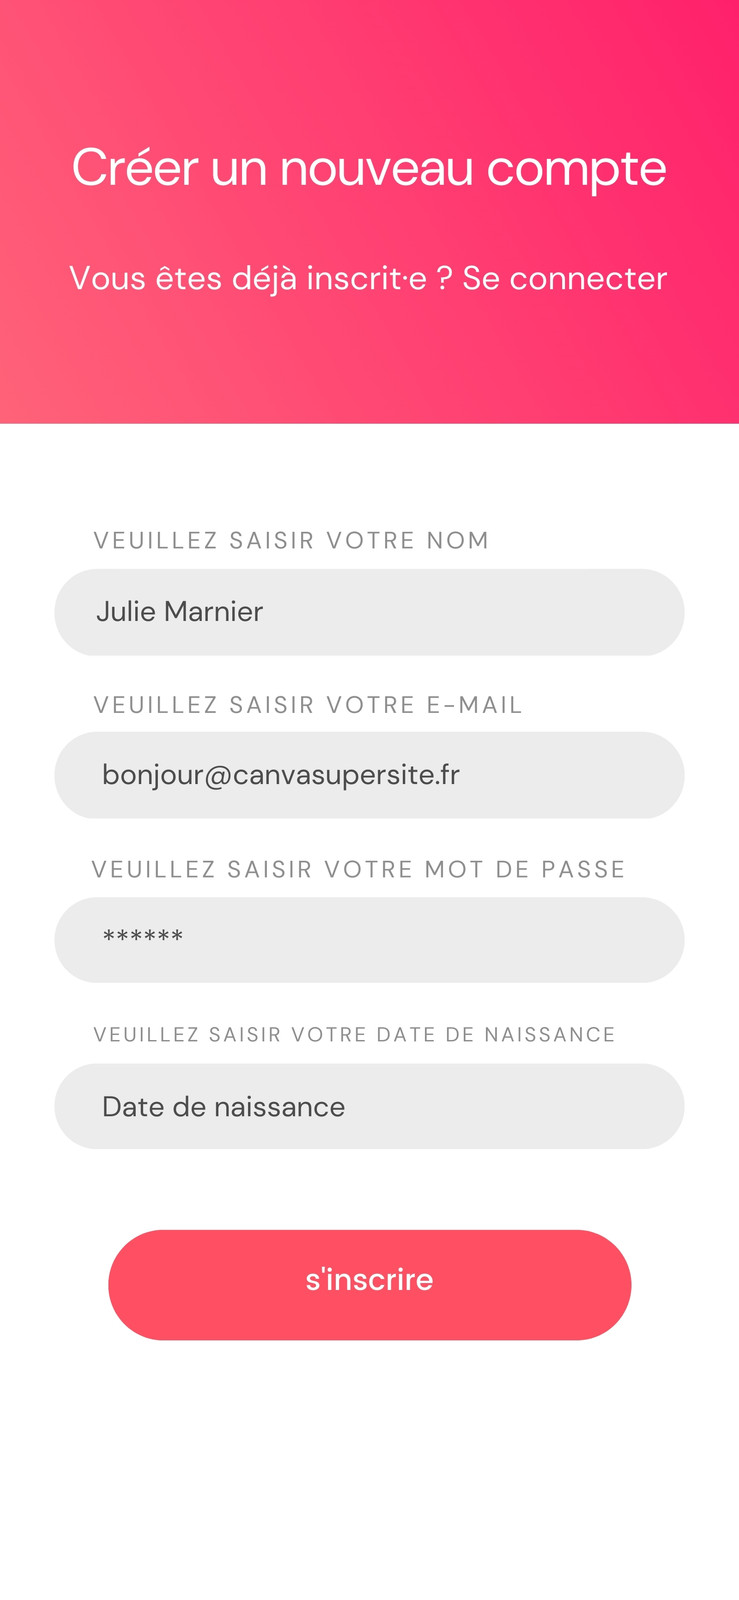Open the "Se connecter" login link
The image size is (739, 1600).
click(564, 278)
